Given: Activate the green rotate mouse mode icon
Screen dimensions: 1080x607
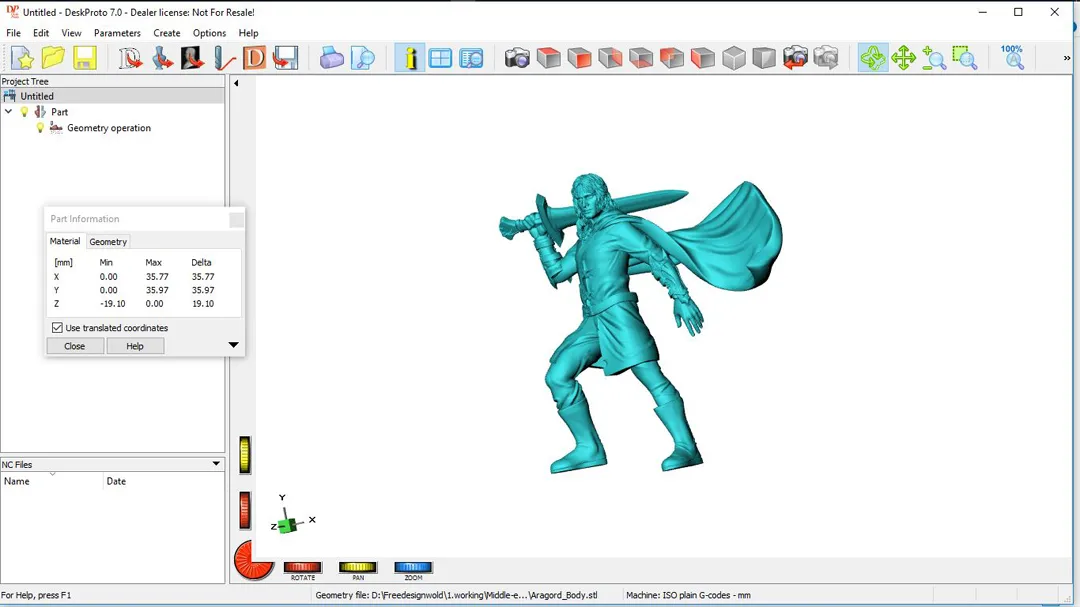Looking at the screenshot, I should point(873,58).
